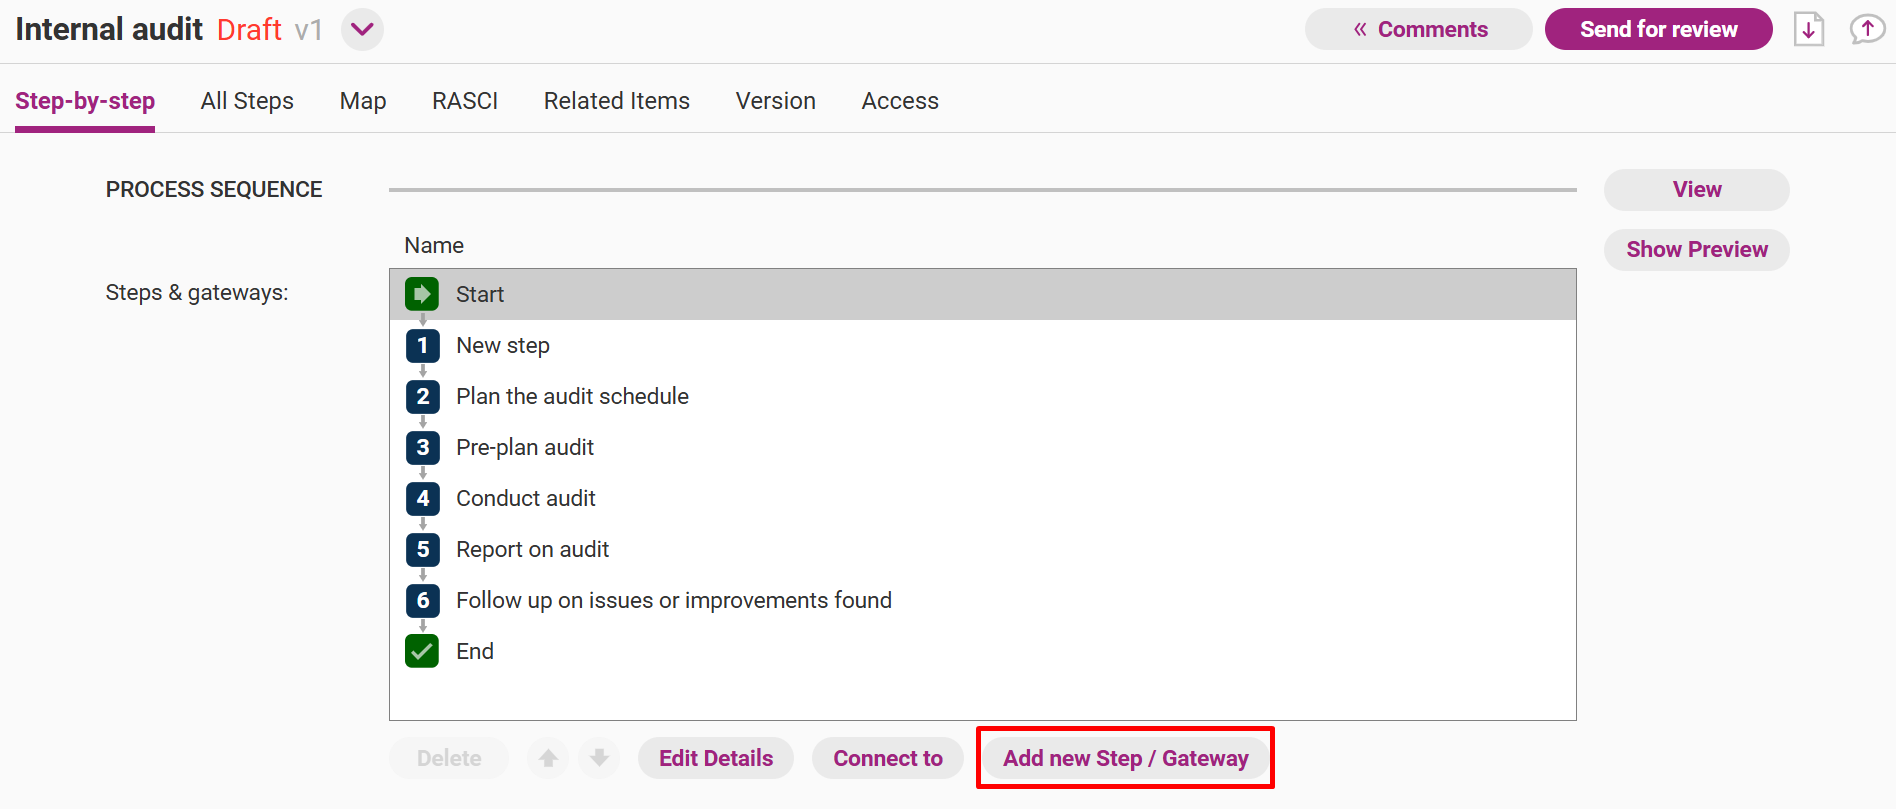Switch to the Step-by-step tab

tap(85, 101)
